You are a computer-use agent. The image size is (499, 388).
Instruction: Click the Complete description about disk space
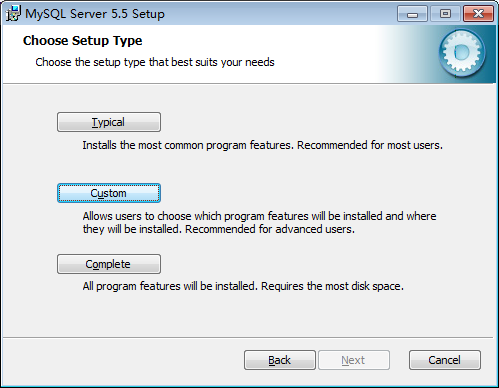tap(243, 286)
